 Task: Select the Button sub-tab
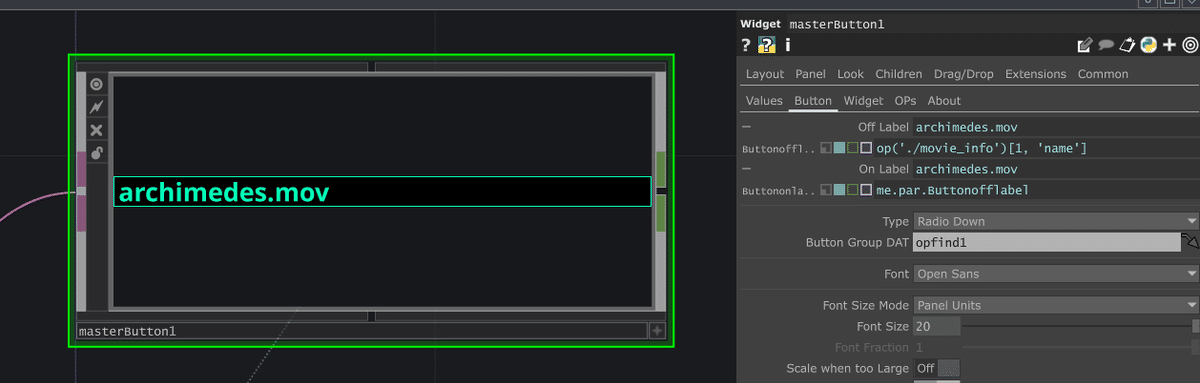[813, 101]
